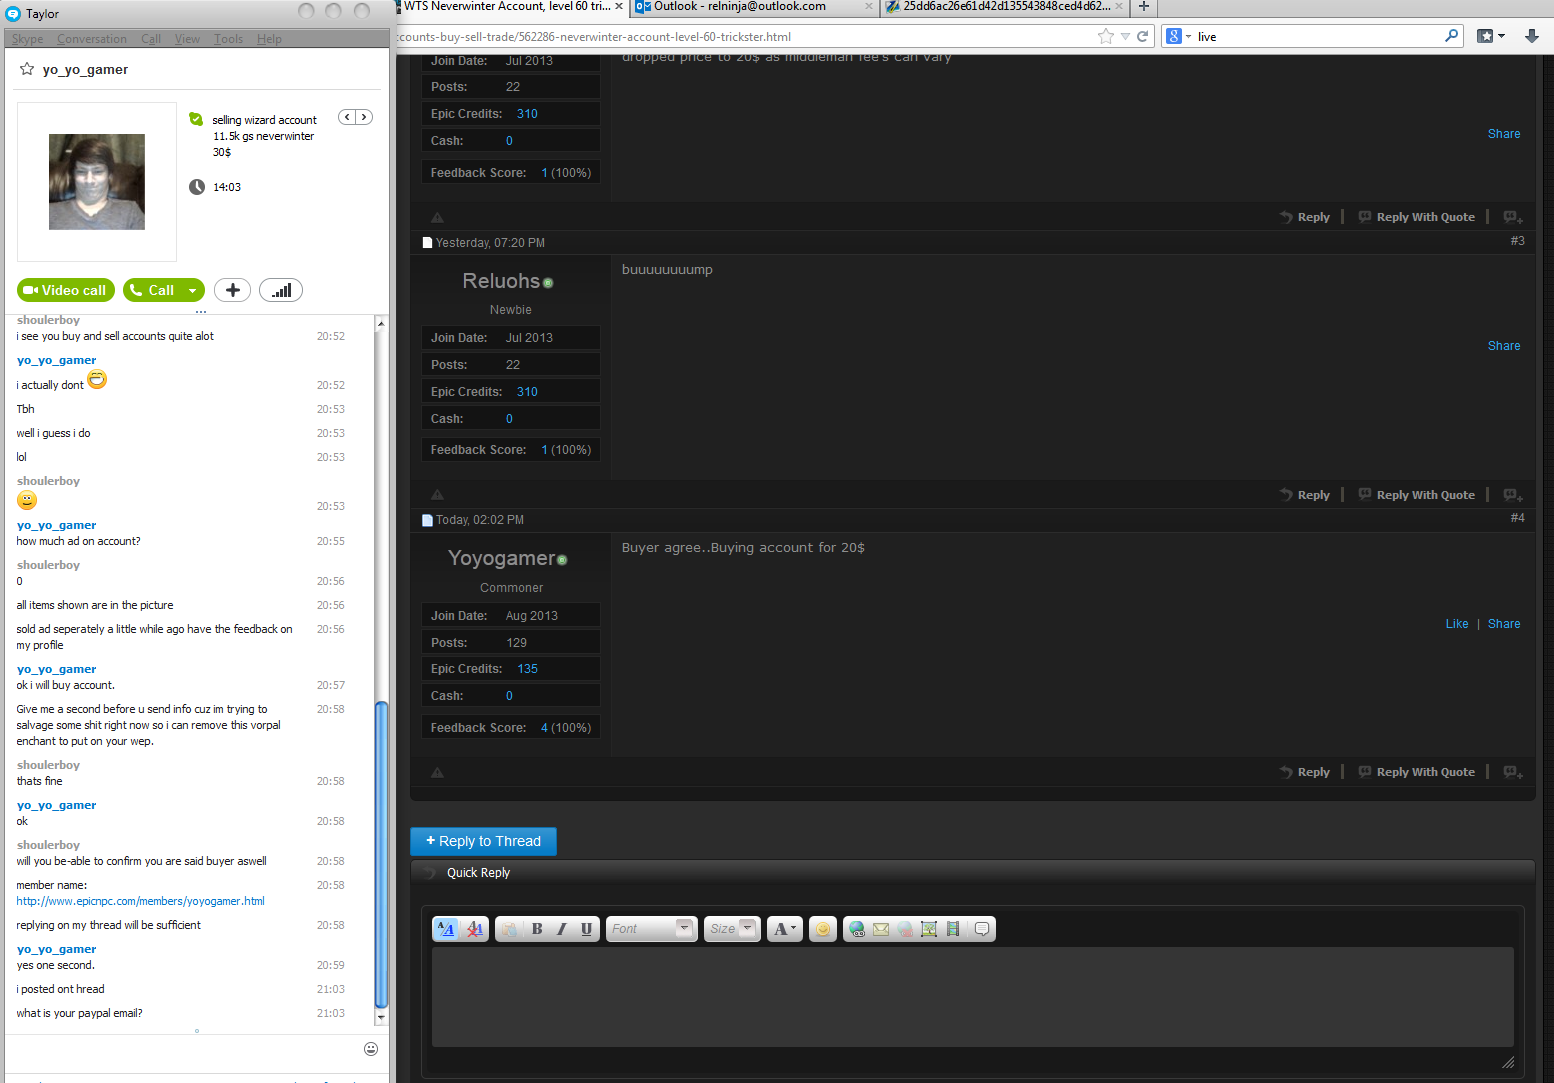The image size is (1554, 1083).
Task: Reload the page in browser
Action: coord(1142,36)
